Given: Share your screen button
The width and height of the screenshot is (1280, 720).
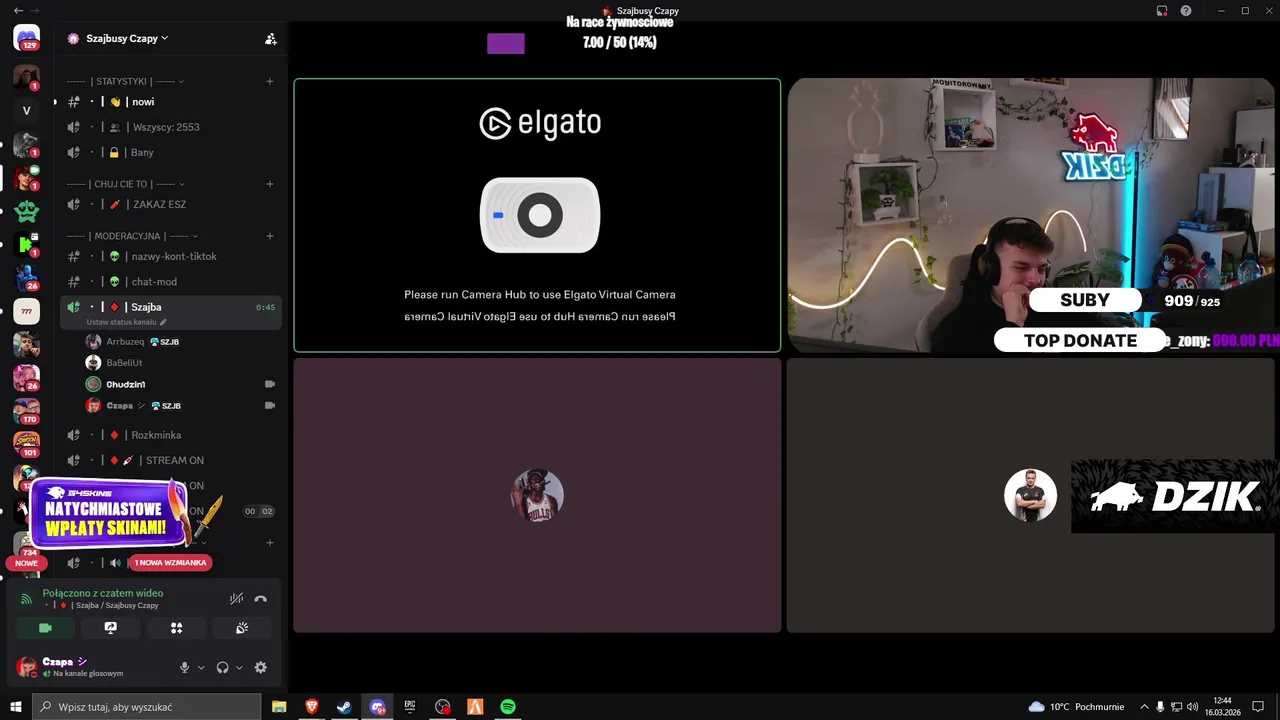Looking at the screenshot, I should point(111,628).
